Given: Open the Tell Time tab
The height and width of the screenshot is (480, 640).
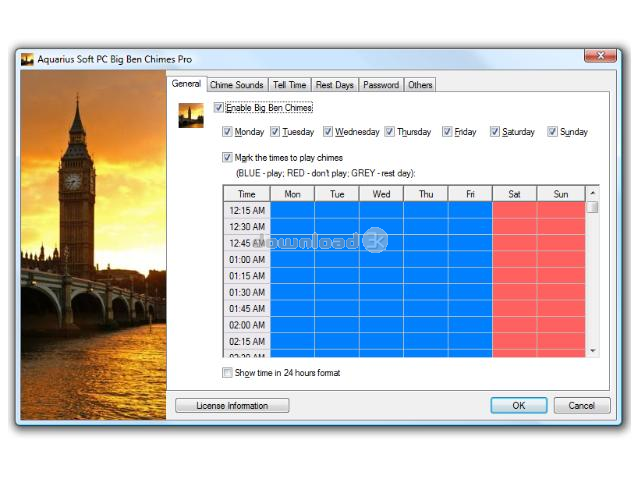Looking at the screenshot, I should pyautogui.click(x=289, y=85).
